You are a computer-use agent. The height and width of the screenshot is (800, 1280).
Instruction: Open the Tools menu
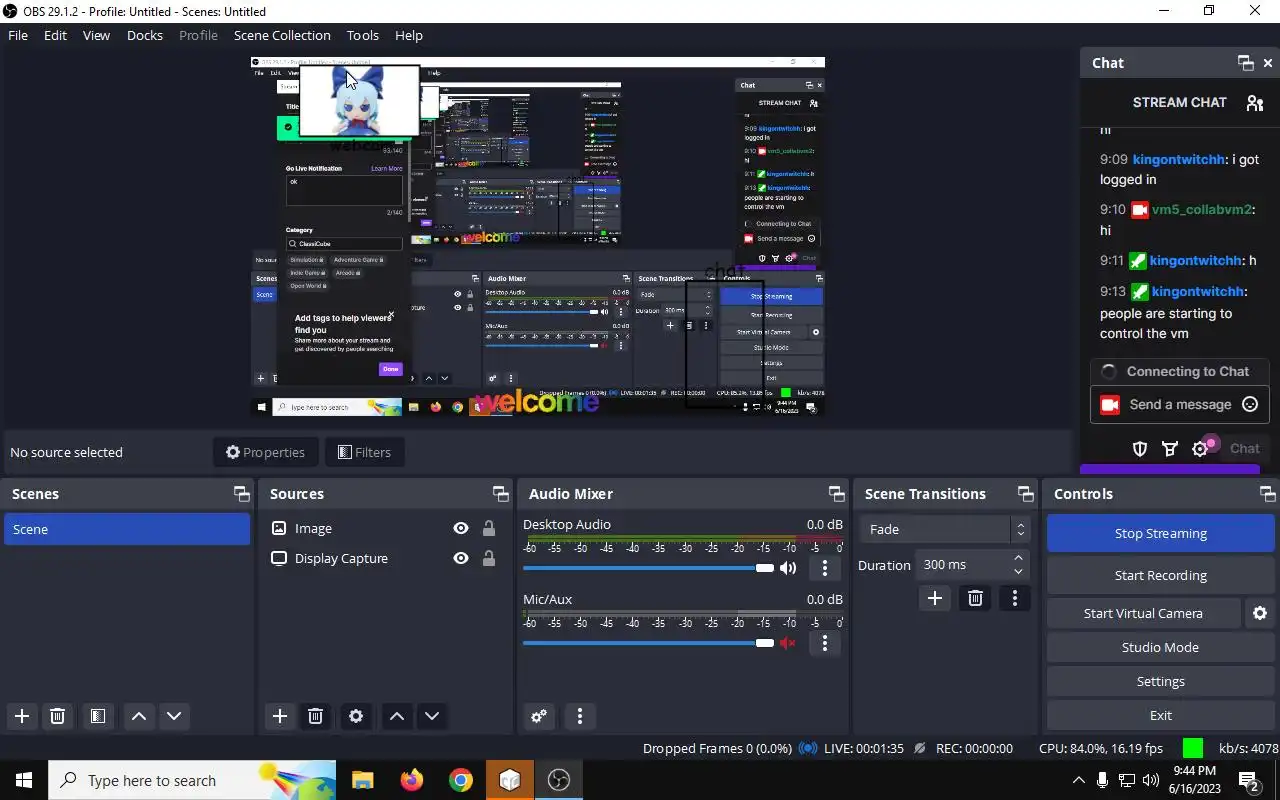(363, 35)
